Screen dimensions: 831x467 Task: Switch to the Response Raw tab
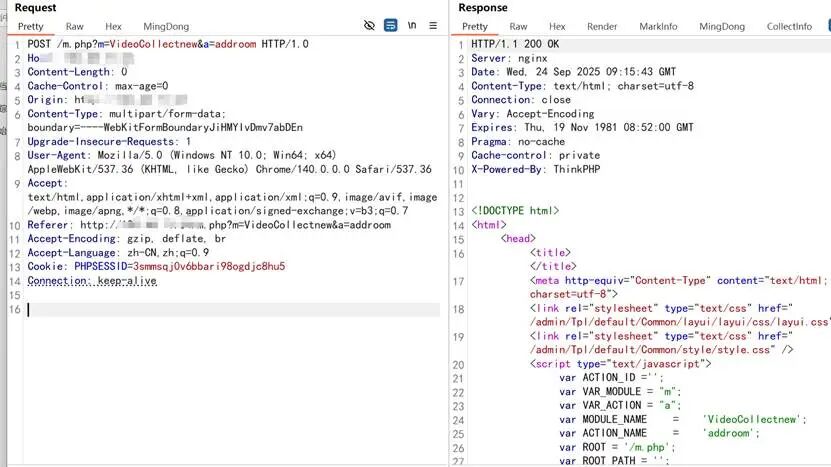[518, 27]
